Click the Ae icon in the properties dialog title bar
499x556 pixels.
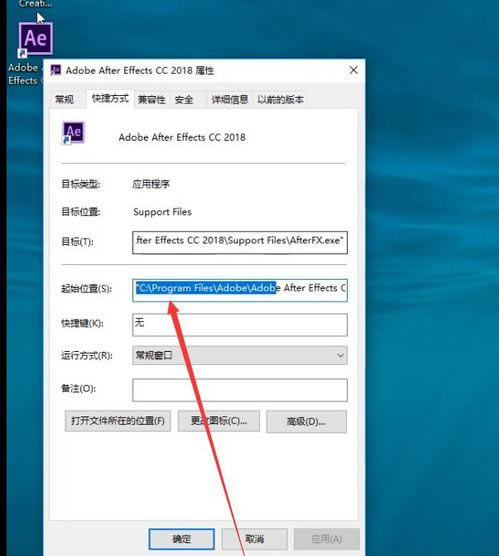[x=56, y=70]
